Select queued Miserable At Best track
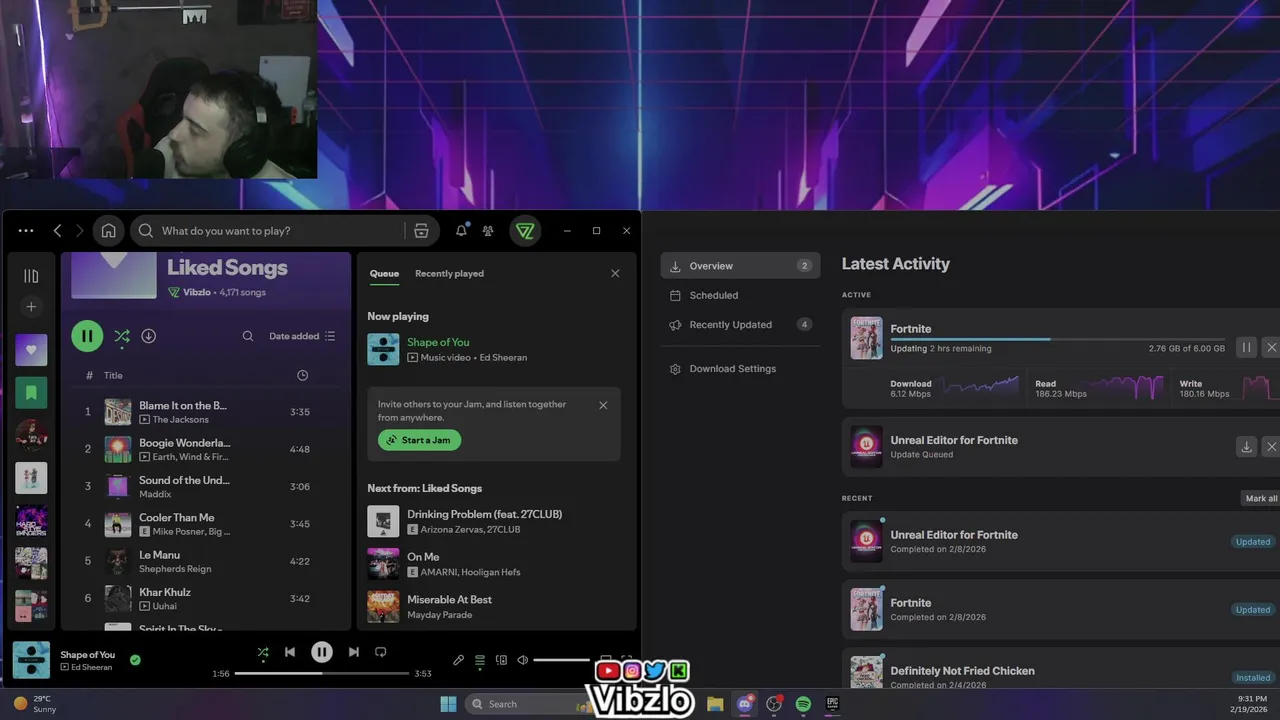1280x720 pixels. (494, 606)
